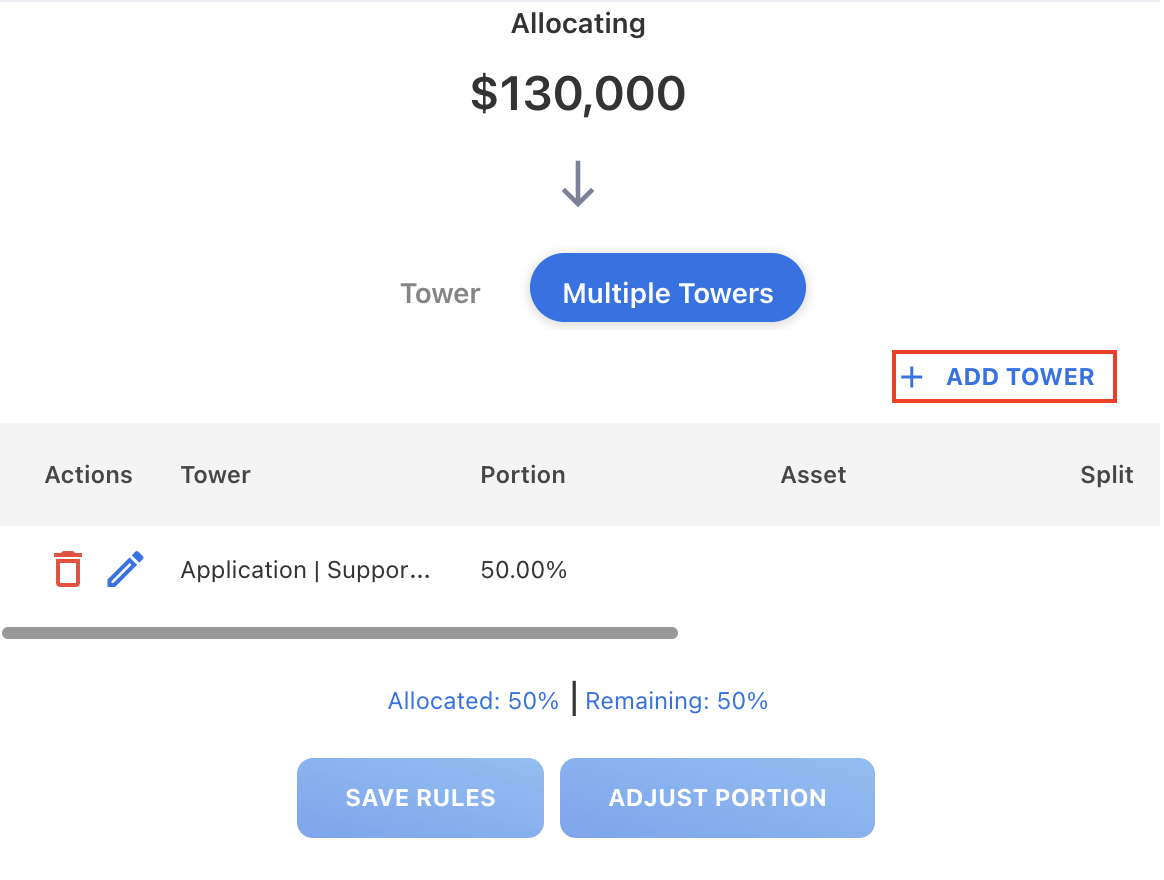Click the Portion column header
Image resolution: width=1164 pixels, height=880 pixels.
coord(523,475)
